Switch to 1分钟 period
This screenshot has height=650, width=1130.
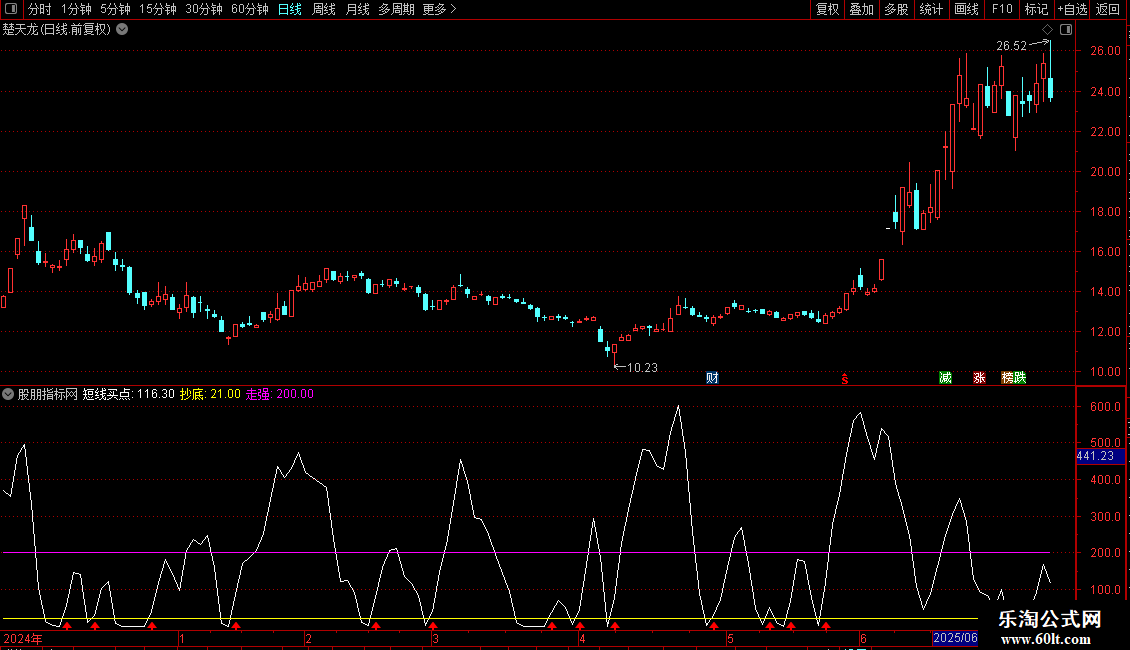(76, 9)
